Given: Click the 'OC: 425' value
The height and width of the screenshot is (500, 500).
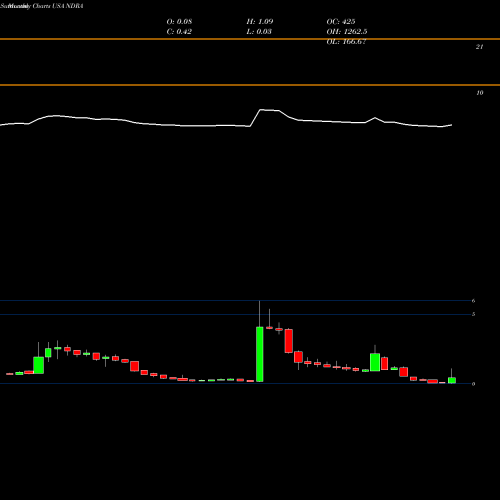Looking at the screenshot, I should [341, 22].
